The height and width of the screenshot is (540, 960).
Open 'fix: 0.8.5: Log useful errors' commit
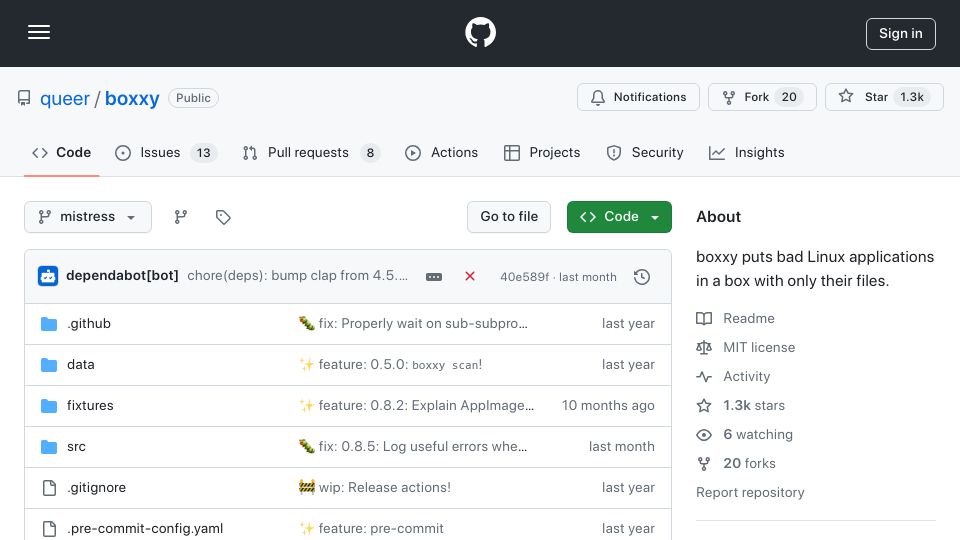pos(413,446)
